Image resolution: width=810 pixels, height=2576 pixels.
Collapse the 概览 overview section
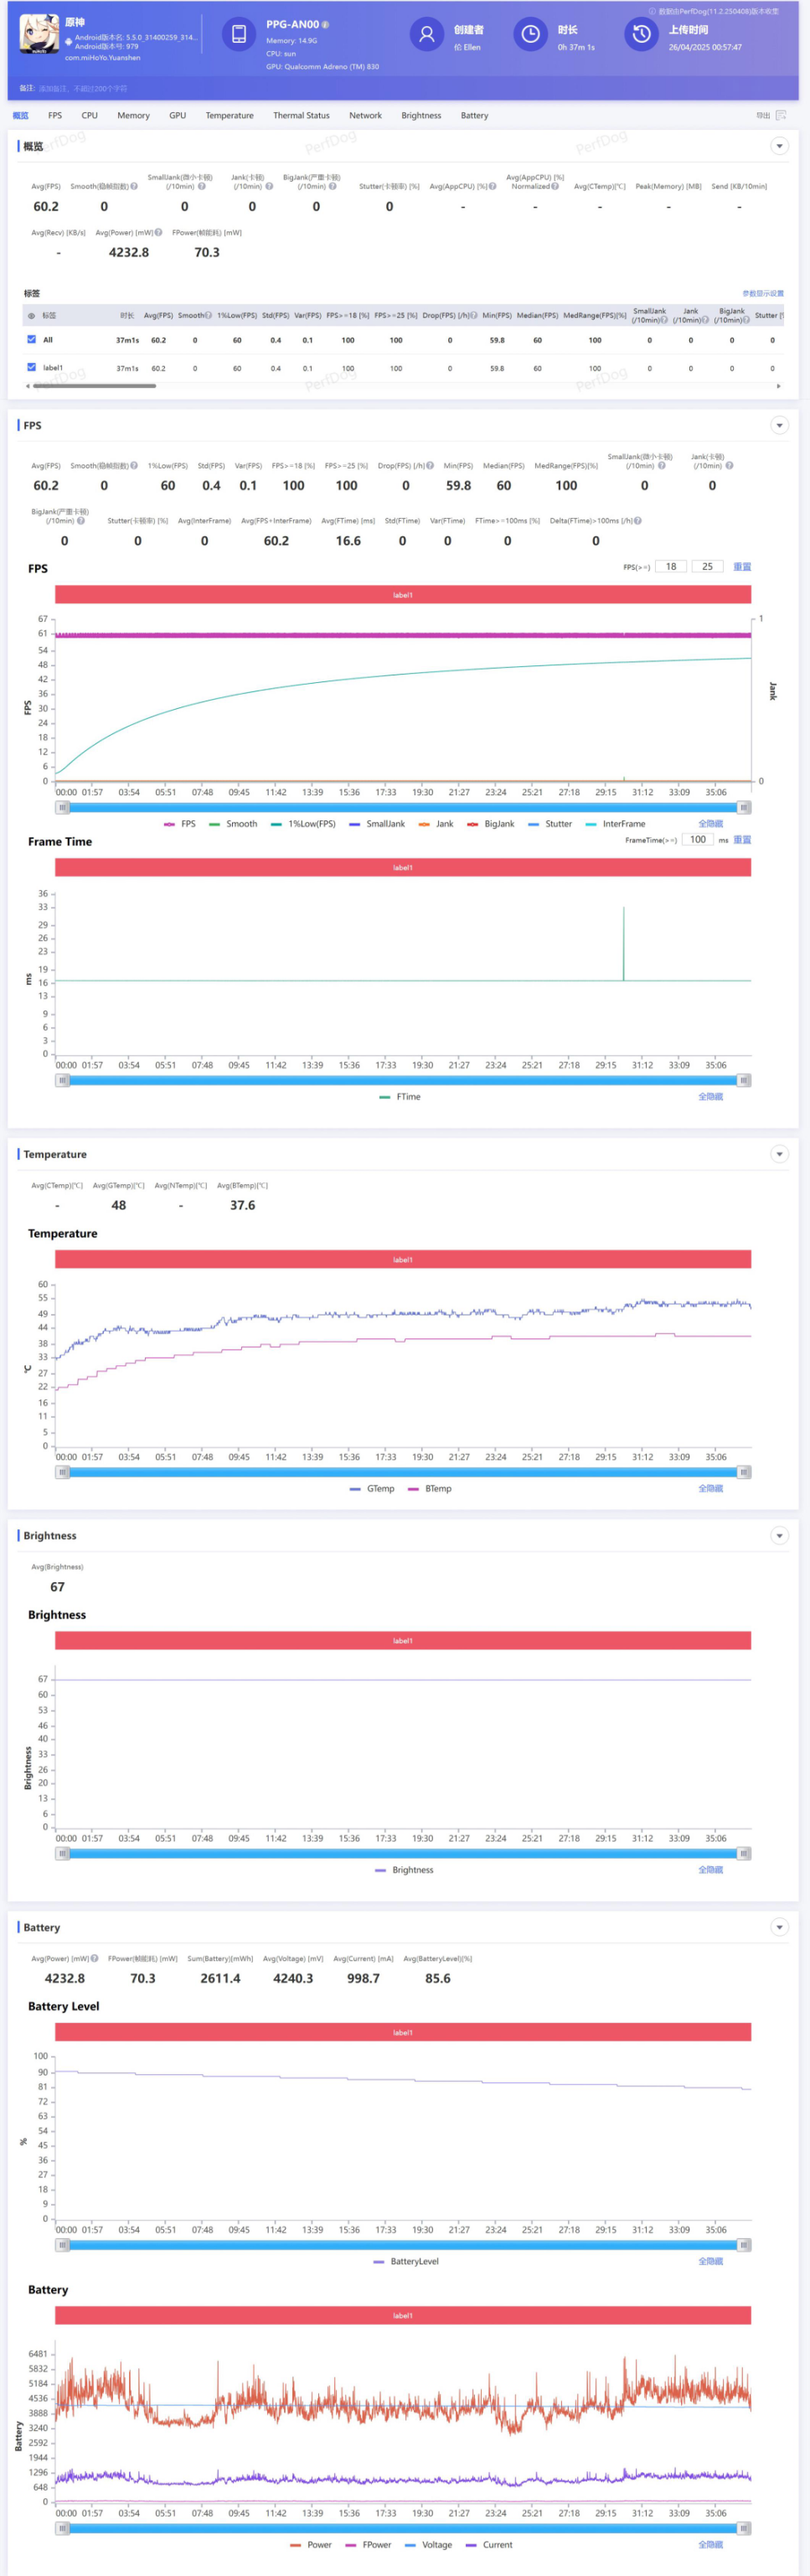tap(779, 146)
